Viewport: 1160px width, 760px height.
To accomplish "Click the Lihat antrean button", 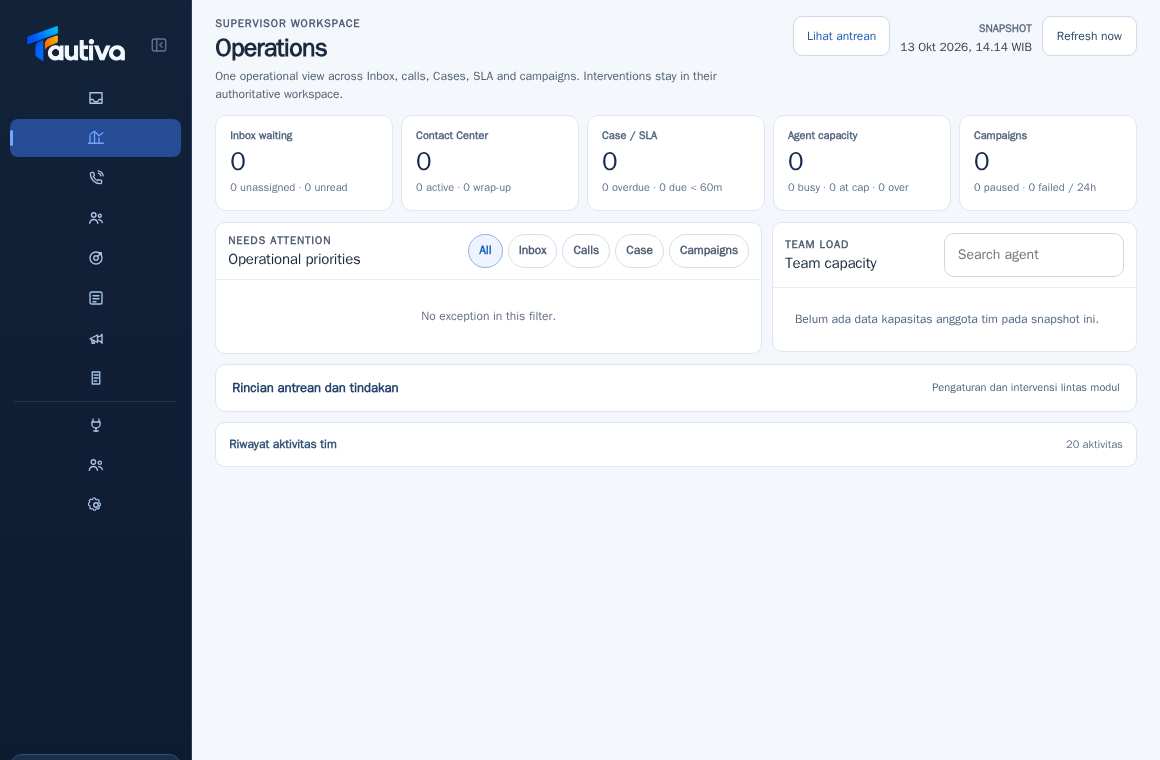I will [x=841, y=36].
